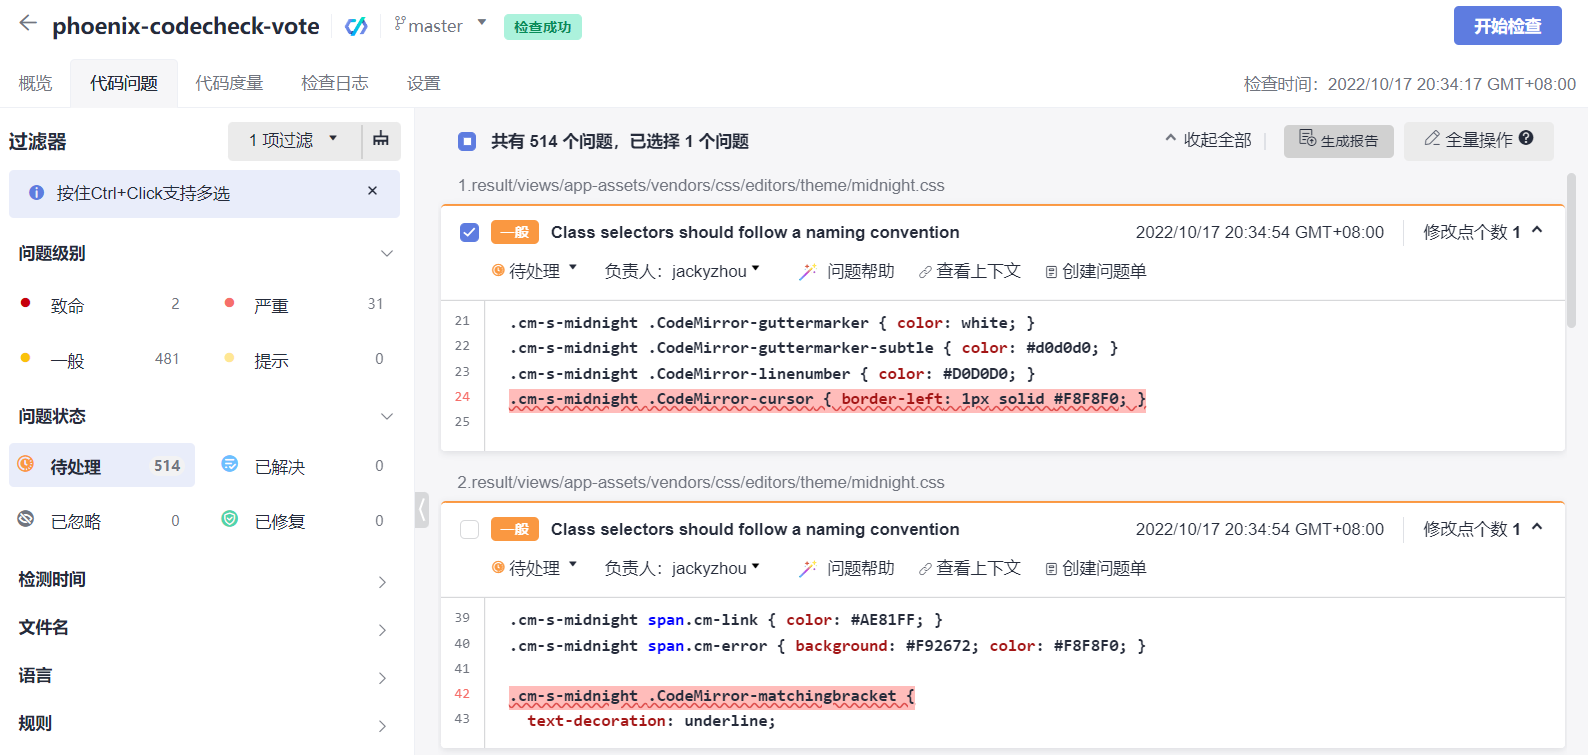Viewport: 1588px width, 755px height.
Task: Click the light yellow 提示 severity dot
Action: tap(229, 358)
